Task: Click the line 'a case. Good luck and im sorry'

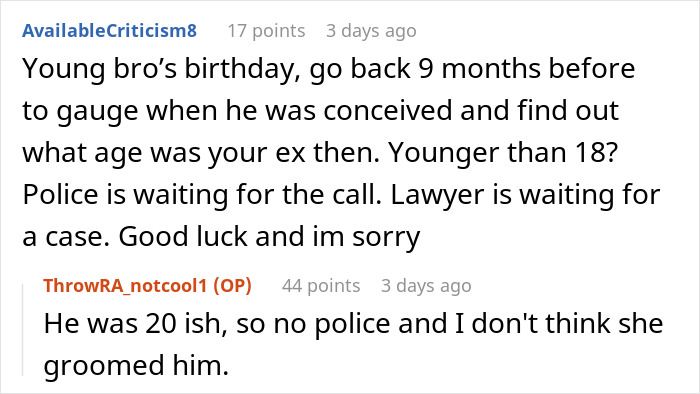Action: coord(221,236)
